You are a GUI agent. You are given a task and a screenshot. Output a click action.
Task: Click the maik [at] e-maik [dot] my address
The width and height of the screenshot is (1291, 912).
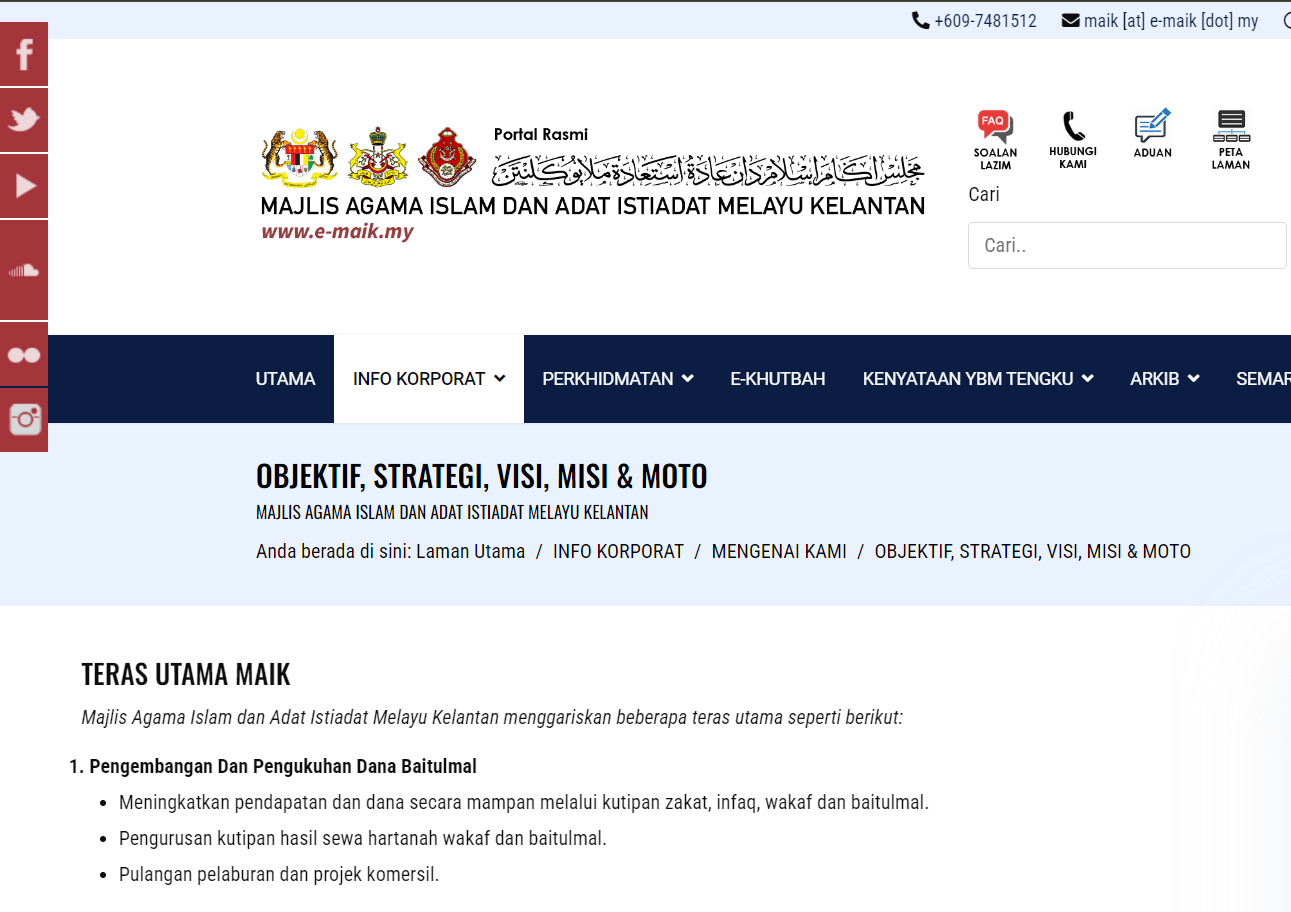tap(1171, 21)
